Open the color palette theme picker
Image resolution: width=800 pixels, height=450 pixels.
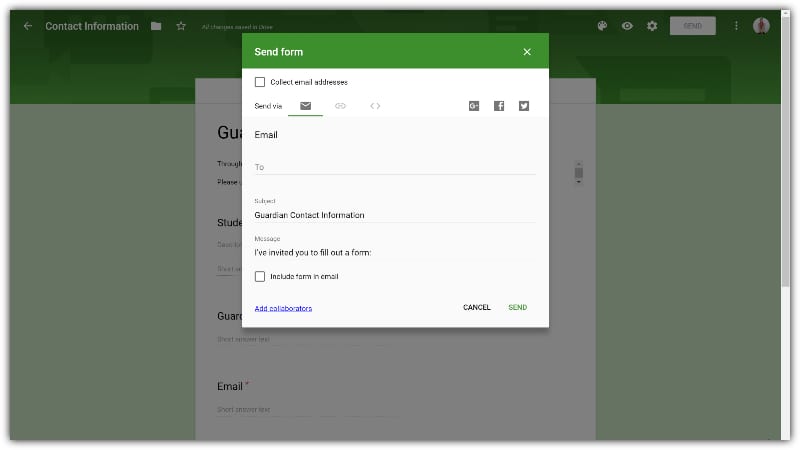(602, 26)
